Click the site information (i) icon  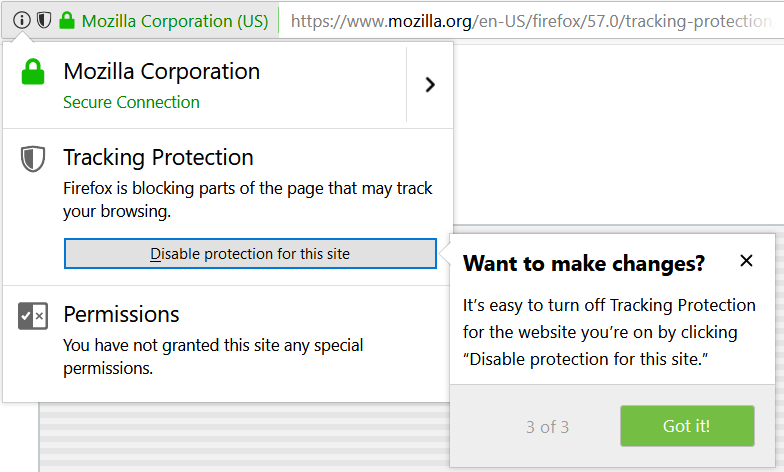(22, 20)
